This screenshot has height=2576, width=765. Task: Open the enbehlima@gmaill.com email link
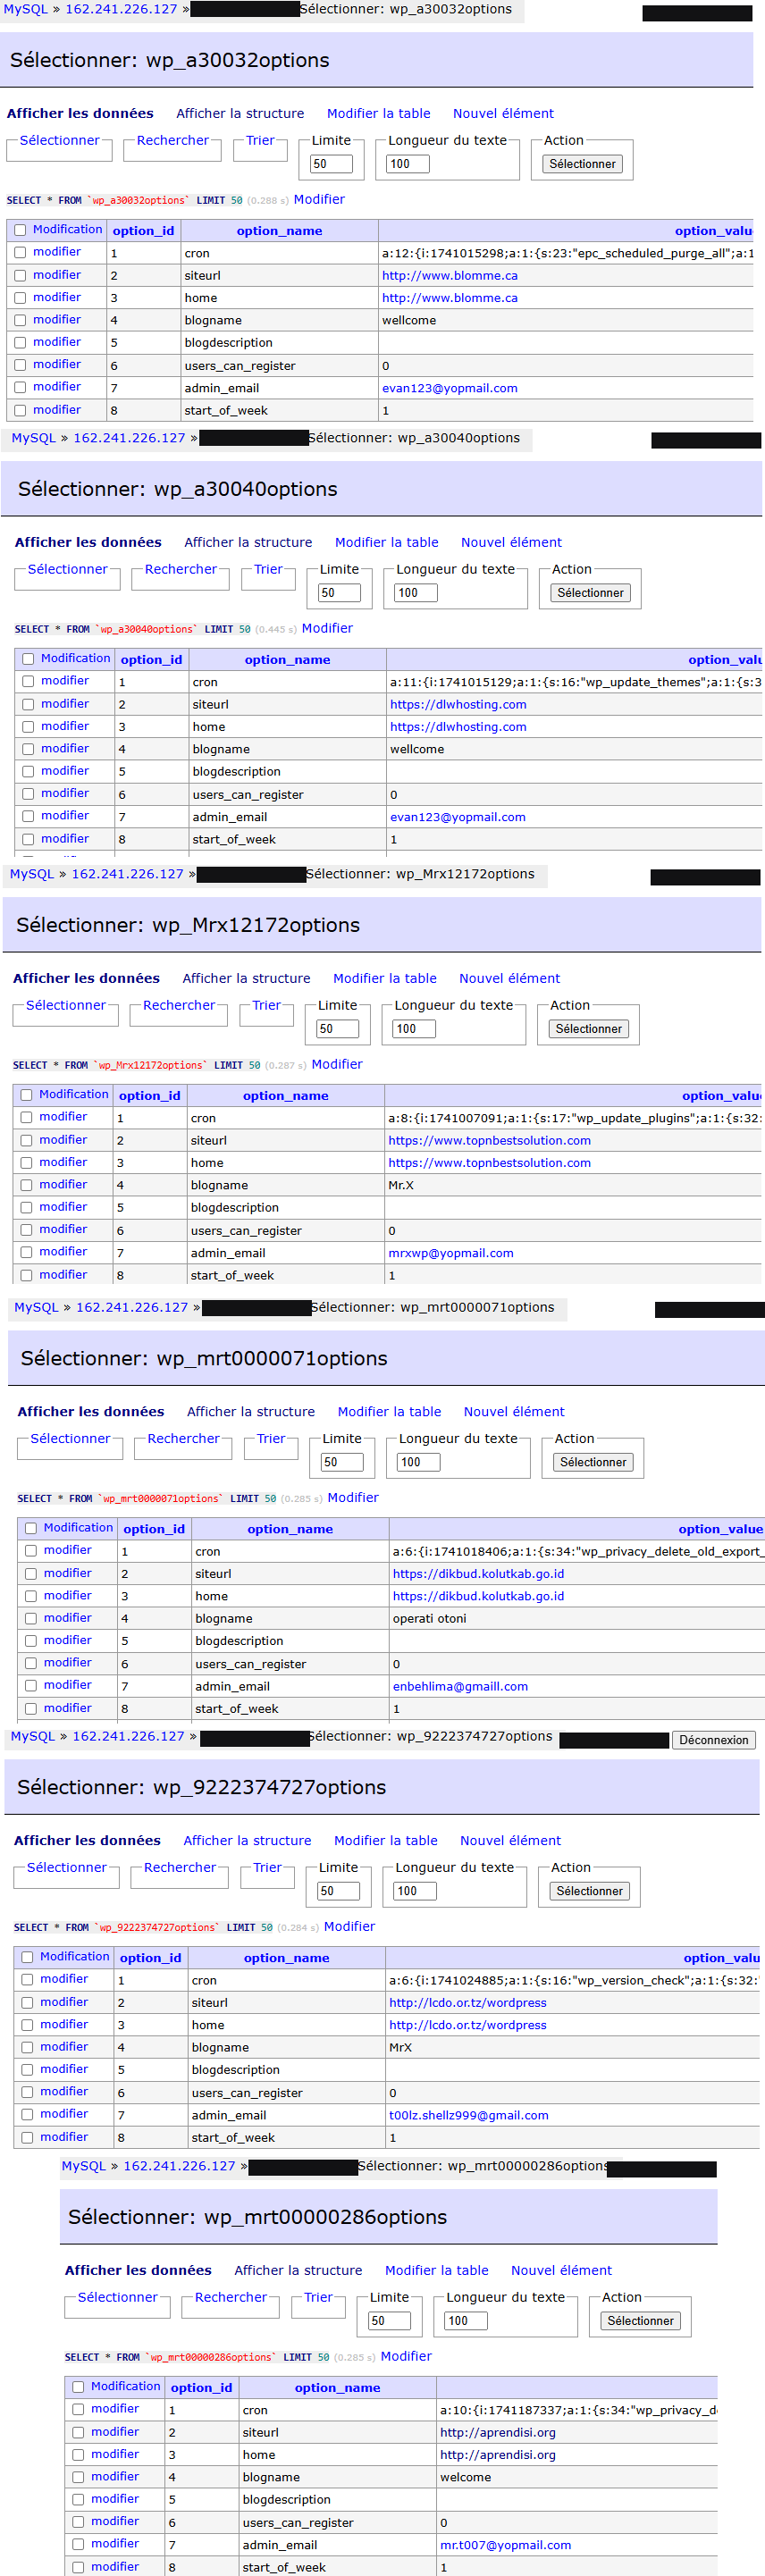pos(460,1686)
